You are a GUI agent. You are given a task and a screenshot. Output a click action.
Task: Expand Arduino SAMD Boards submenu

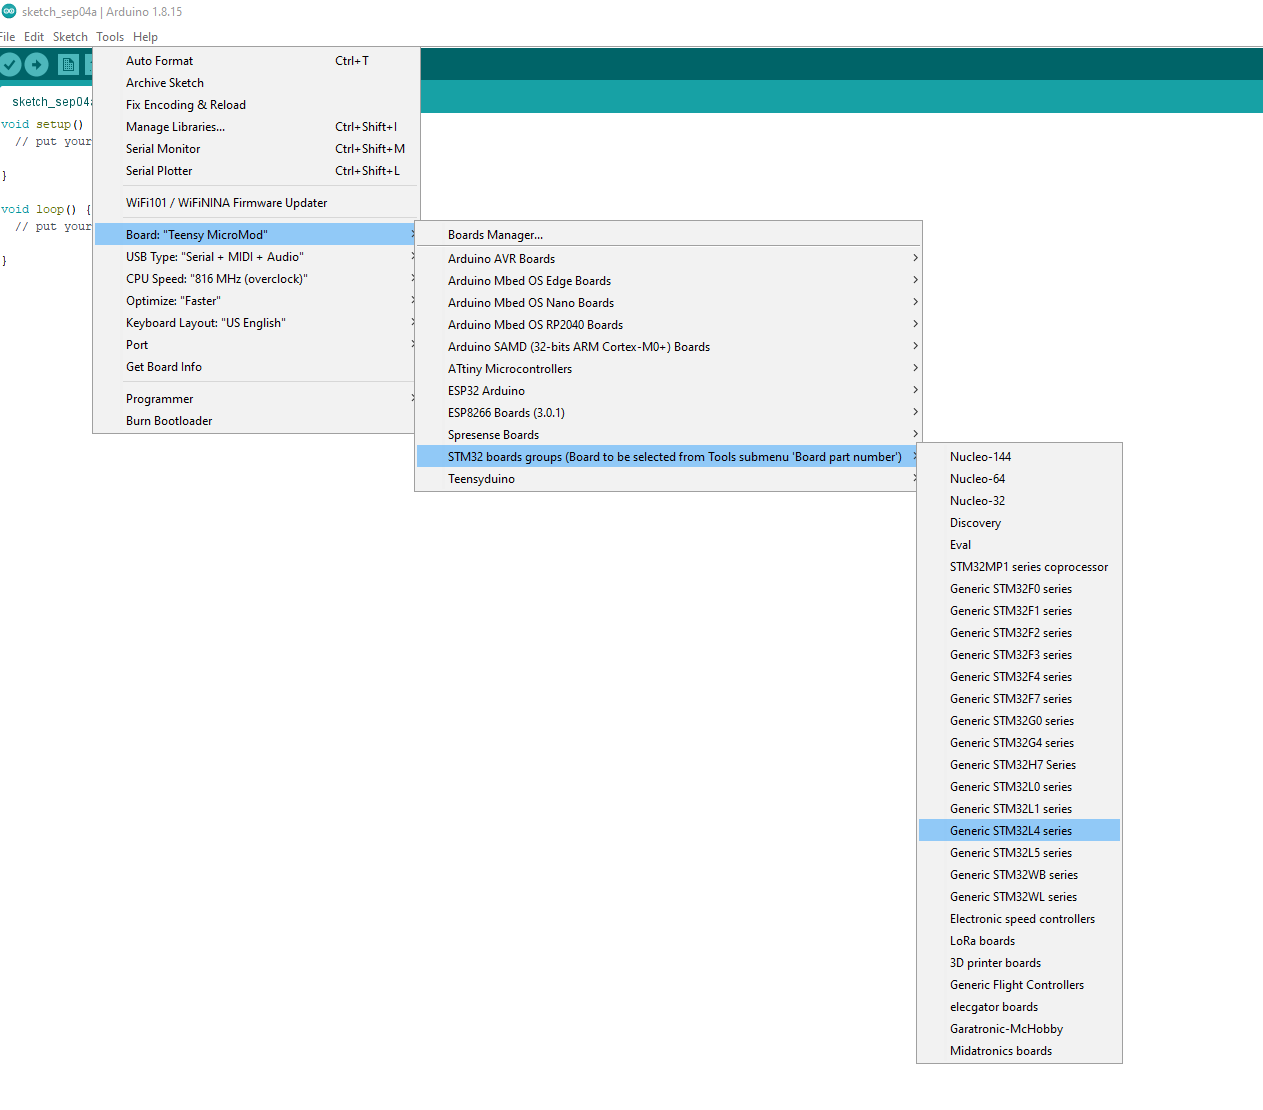coord(668,347)
